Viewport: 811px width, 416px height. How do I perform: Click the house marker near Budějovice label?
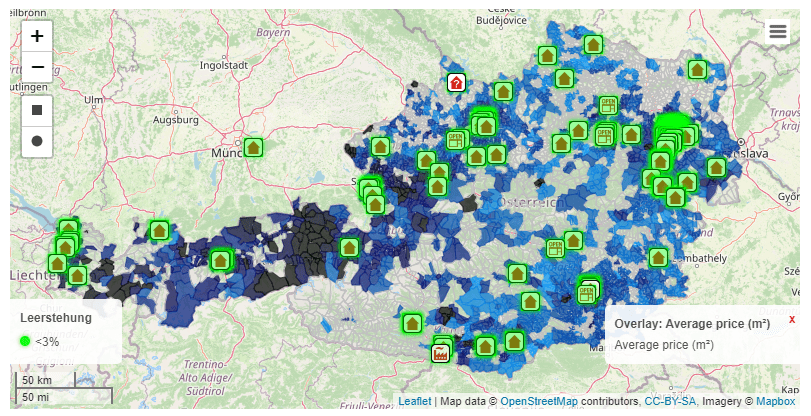[x=594, y=44]
